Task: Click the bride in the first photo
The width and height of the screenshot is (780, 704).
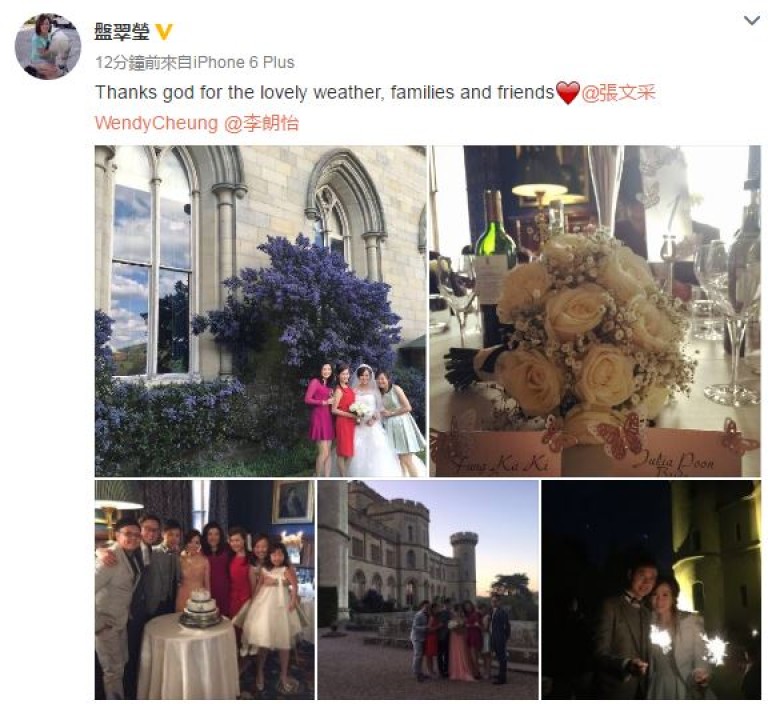Action: point(369,423)
